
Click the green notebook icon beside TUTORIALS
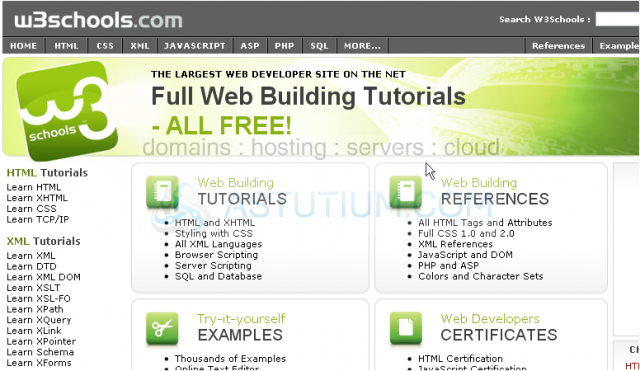point(162,193)
